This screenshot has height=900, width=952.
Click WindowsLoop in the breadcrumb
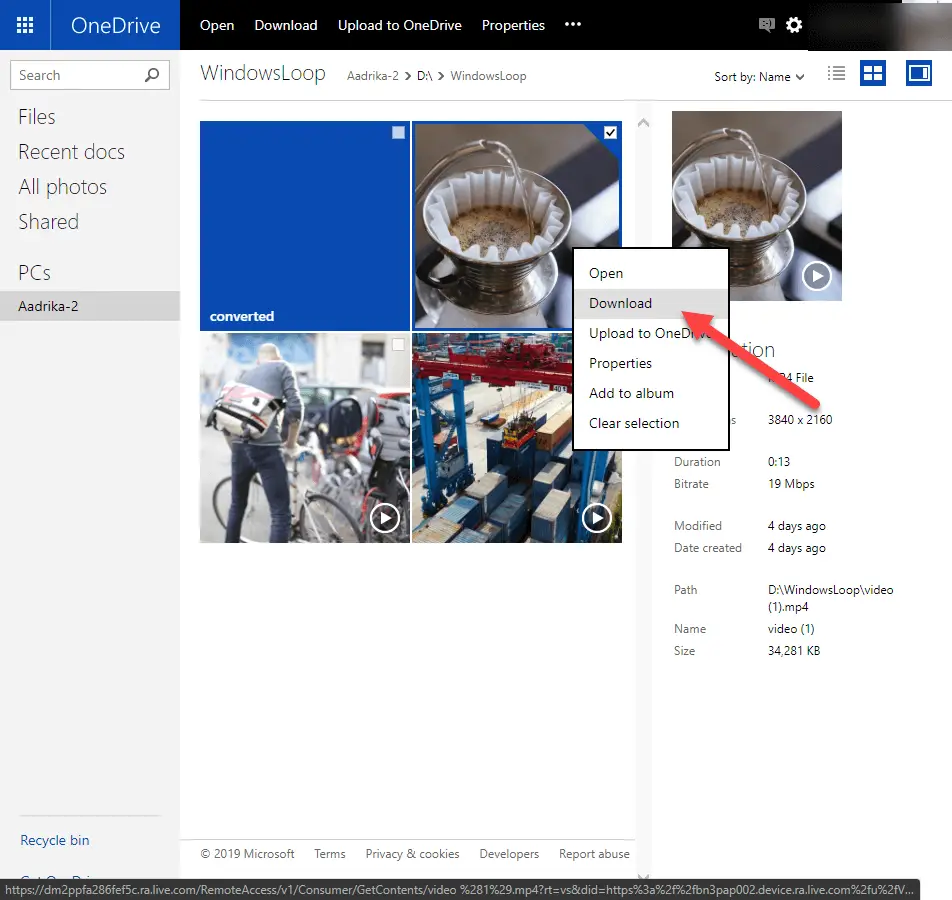tap(488, 76)
